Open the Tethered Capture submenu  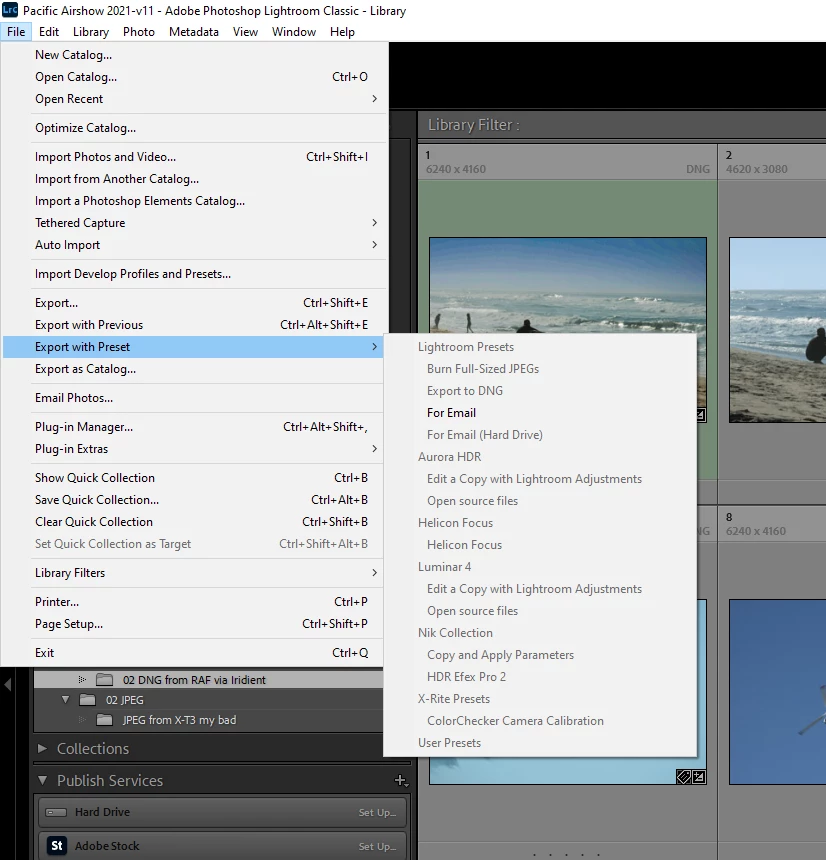[x=193, y=223]
